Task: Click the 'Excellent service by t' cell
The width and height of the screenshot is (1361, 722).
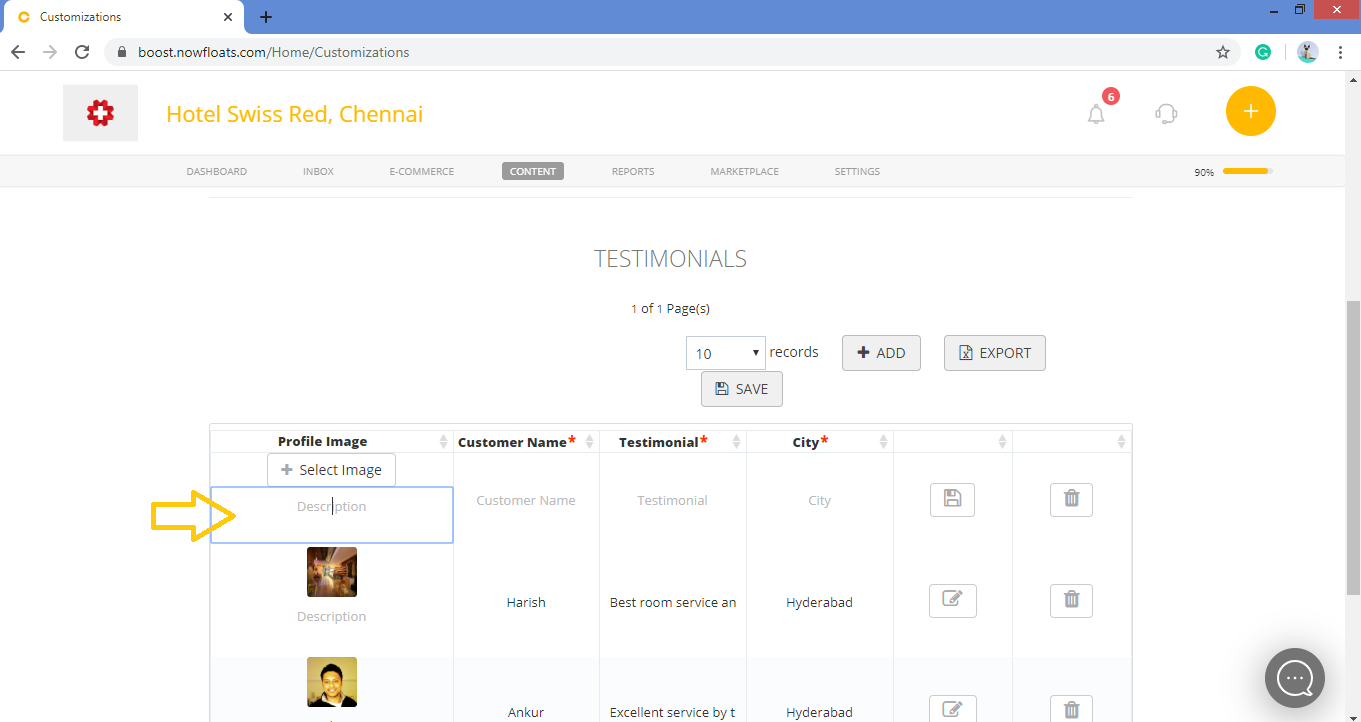Action: point(673,712)
